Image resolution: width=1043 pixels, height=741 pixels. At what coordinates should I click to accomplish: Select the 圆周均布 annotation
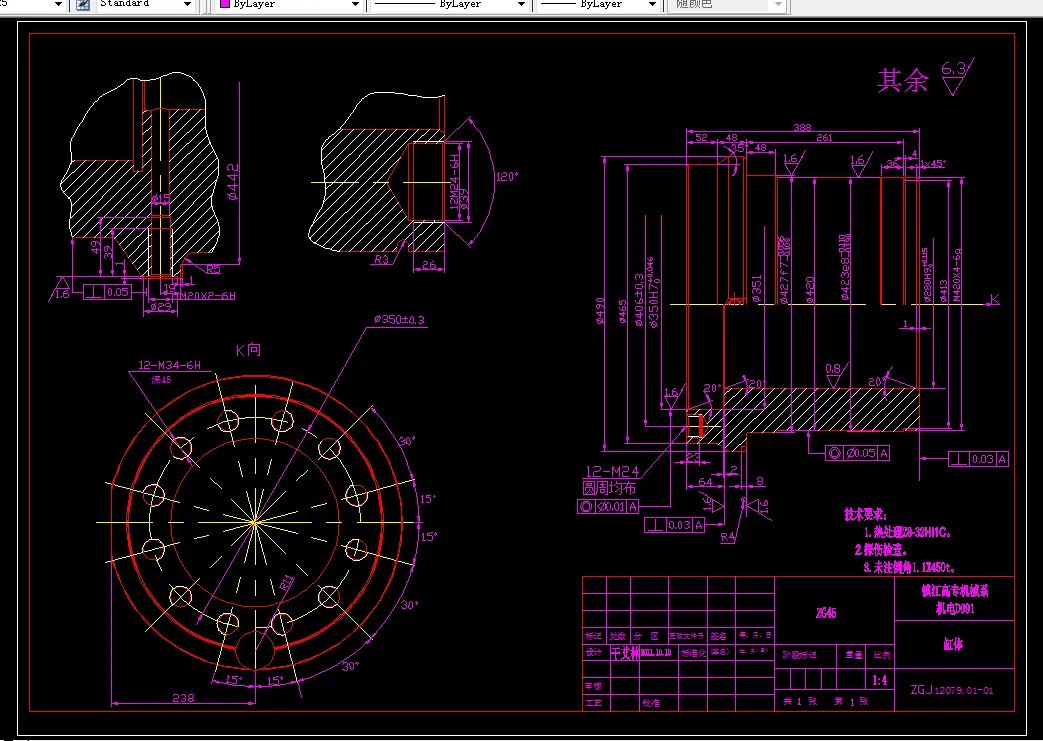coord(609,488)
